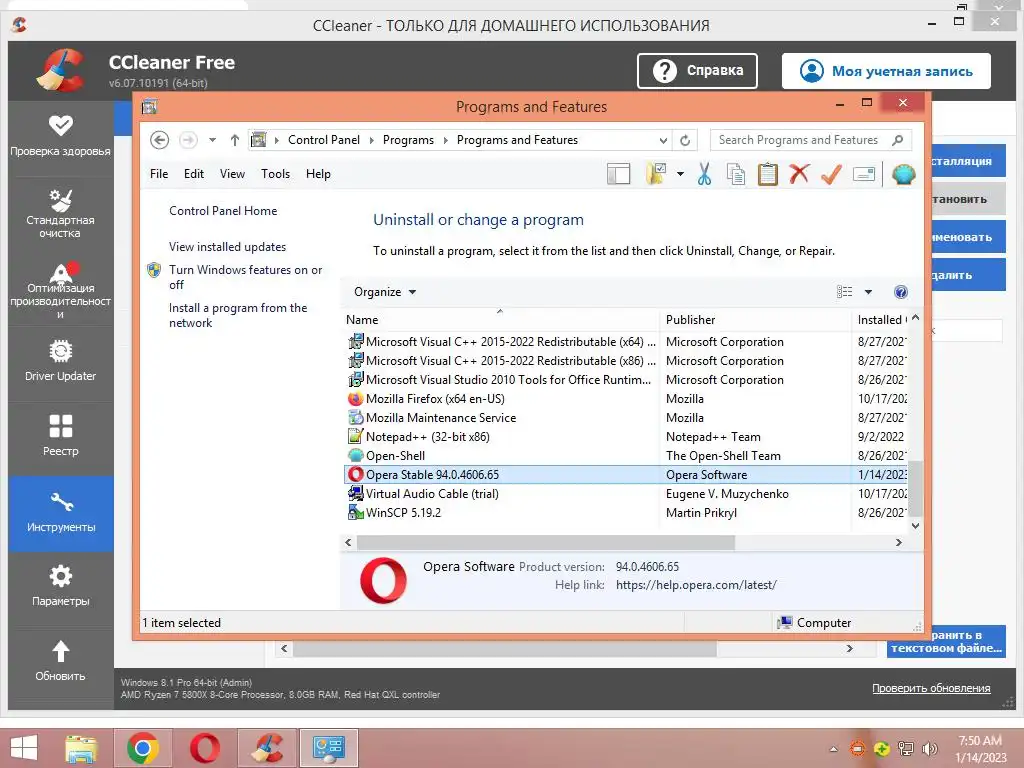Open Control Panel Home link

tap(223, 211)
